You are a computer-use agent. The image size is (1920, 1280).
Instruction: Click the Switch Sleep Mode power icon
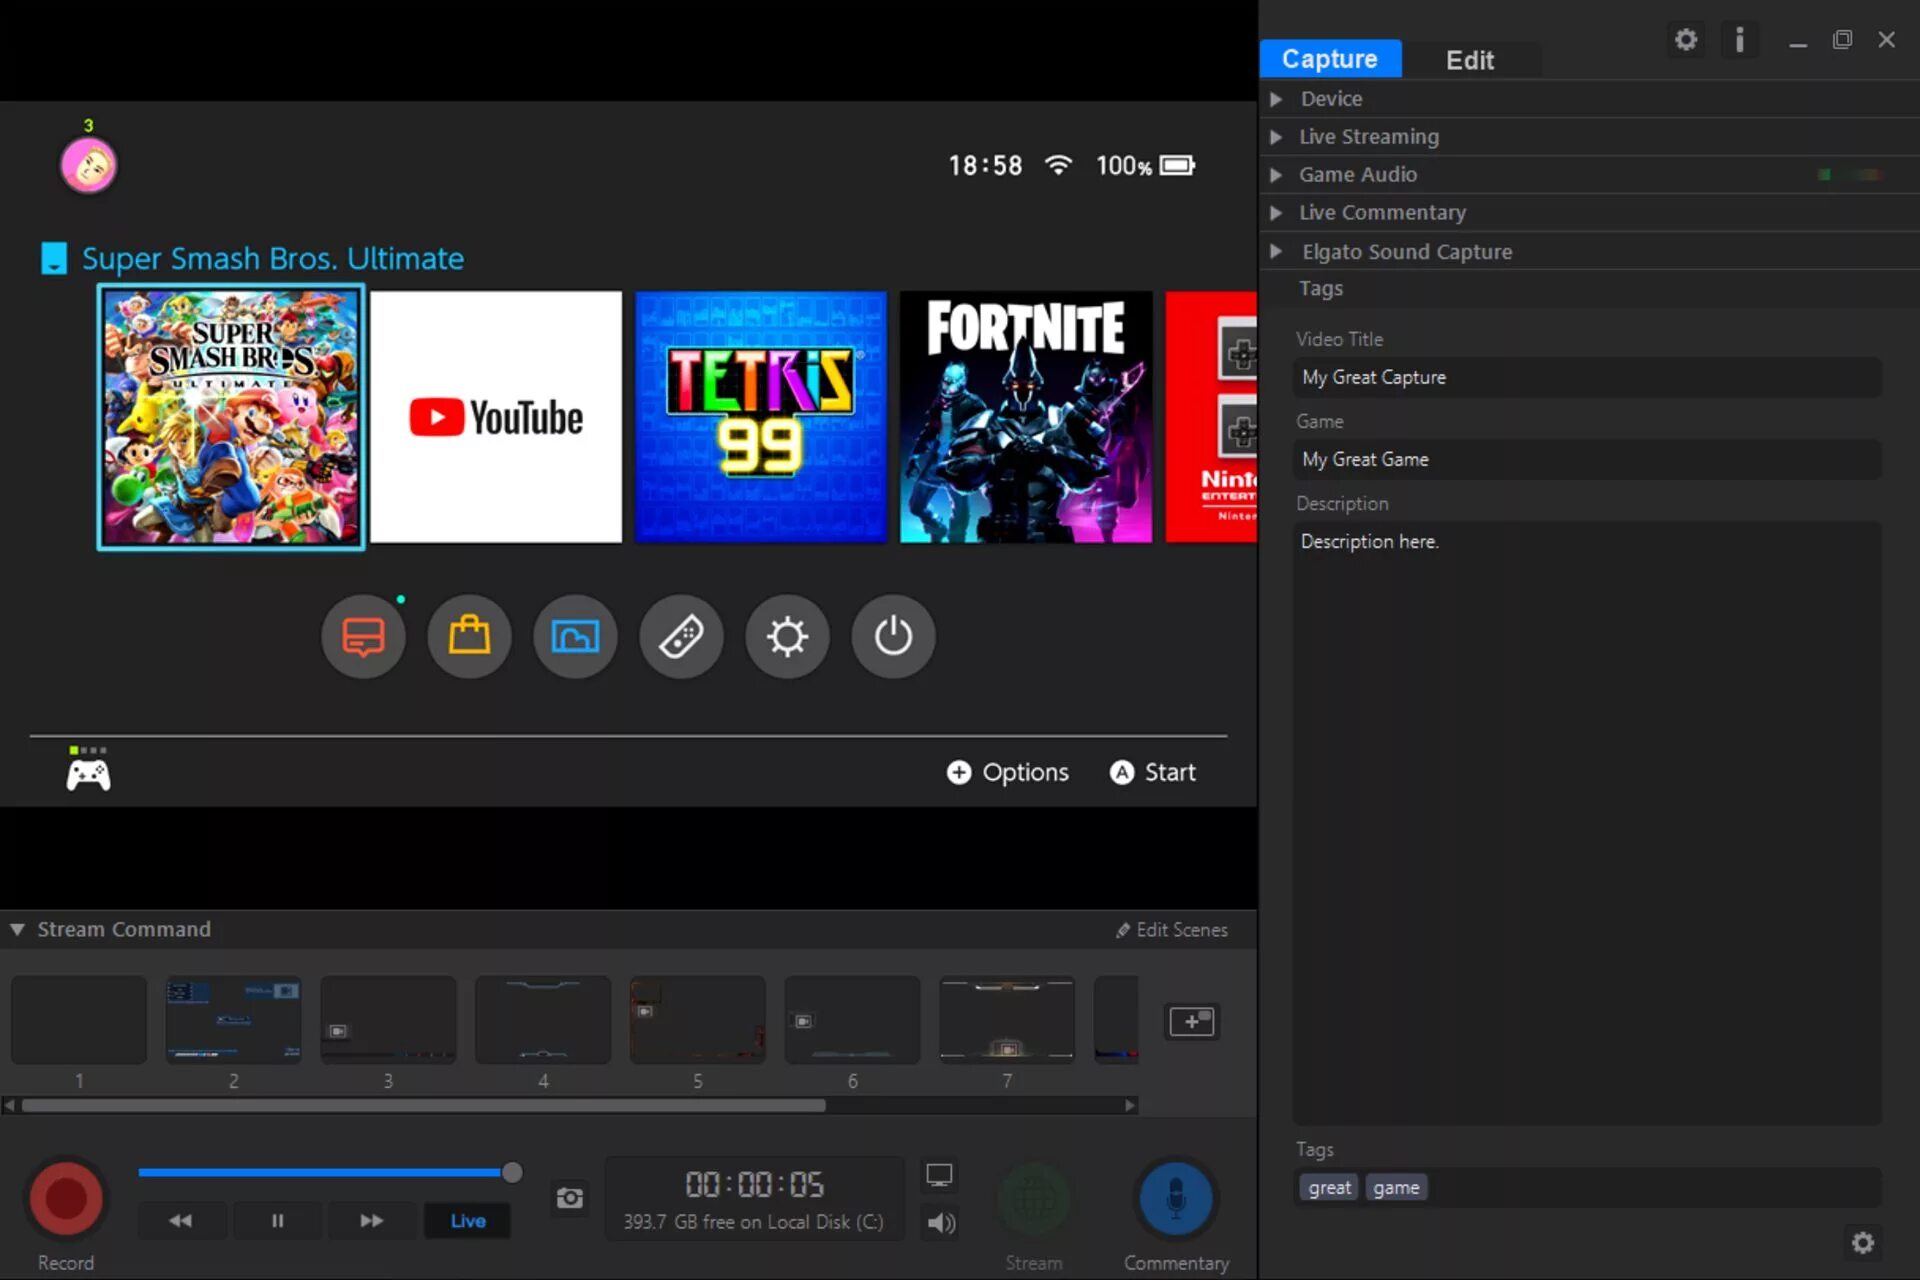[893, 636]
